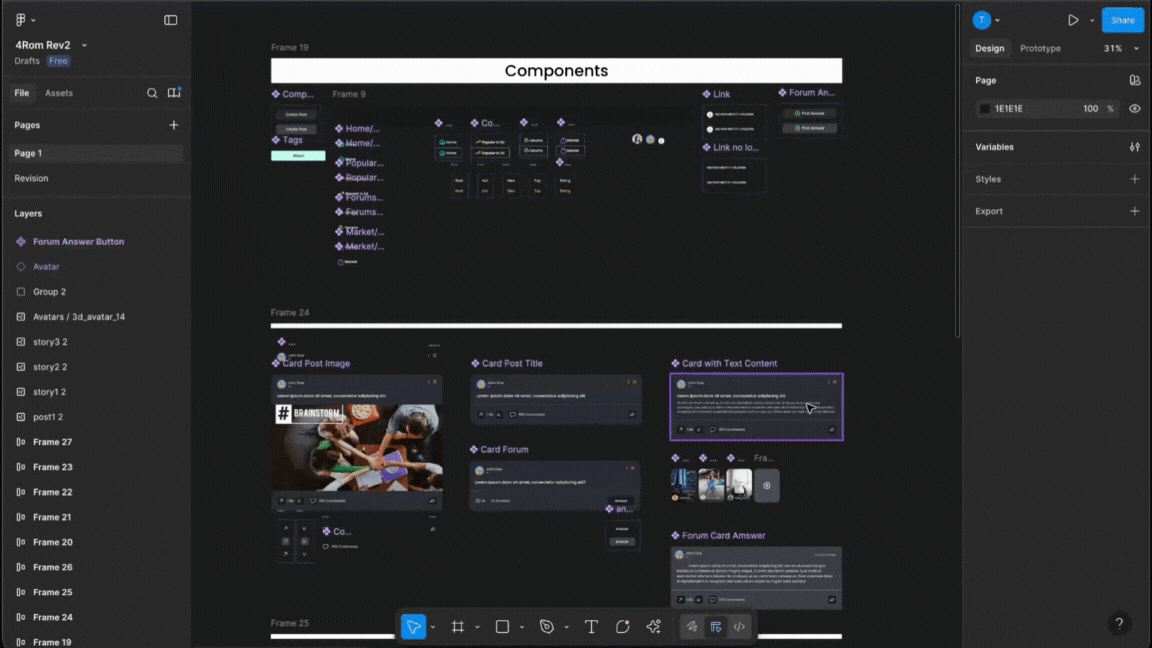Switch on the Draw annotation mode
This screenshot has height=648, width=1152.
(692, 627)
